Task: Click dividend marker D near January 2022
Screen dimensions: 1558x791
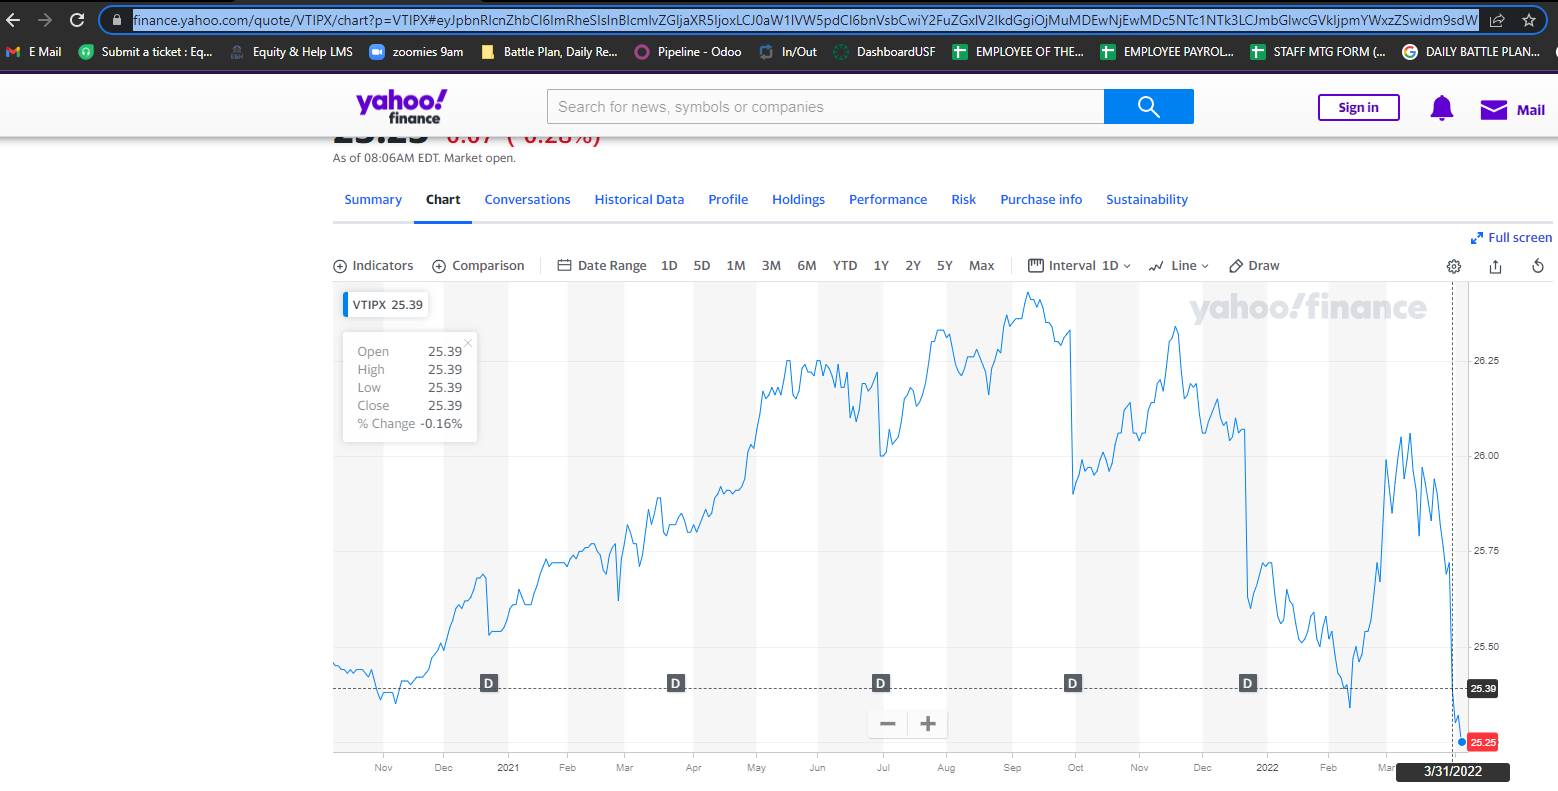Action: (x=1247, y=683)
